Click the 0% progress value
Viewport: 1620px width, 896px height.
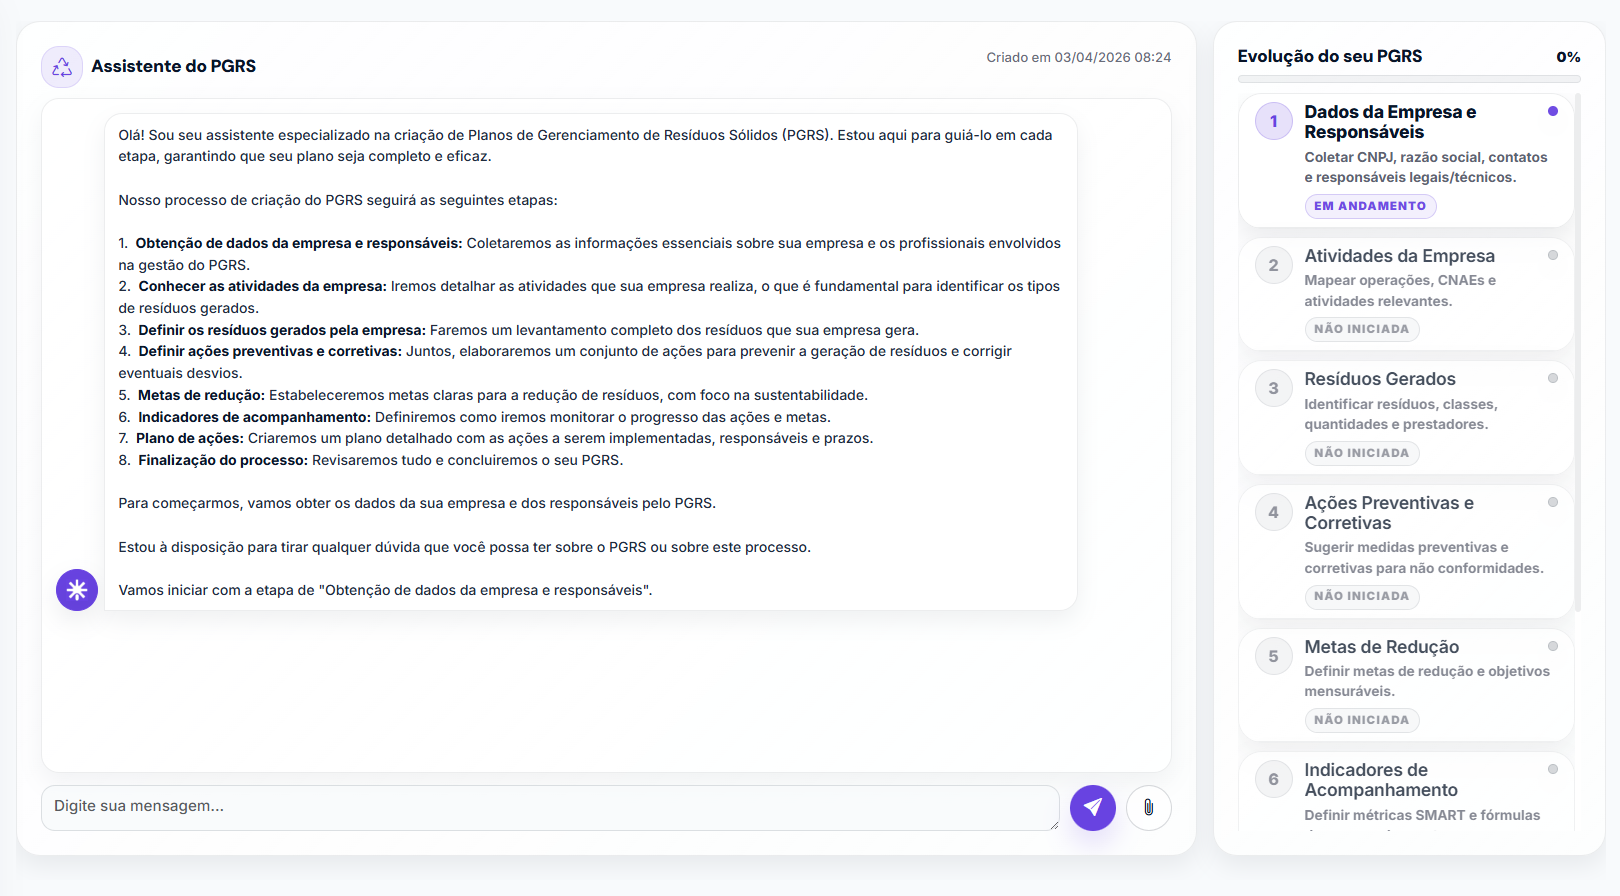1568,57
